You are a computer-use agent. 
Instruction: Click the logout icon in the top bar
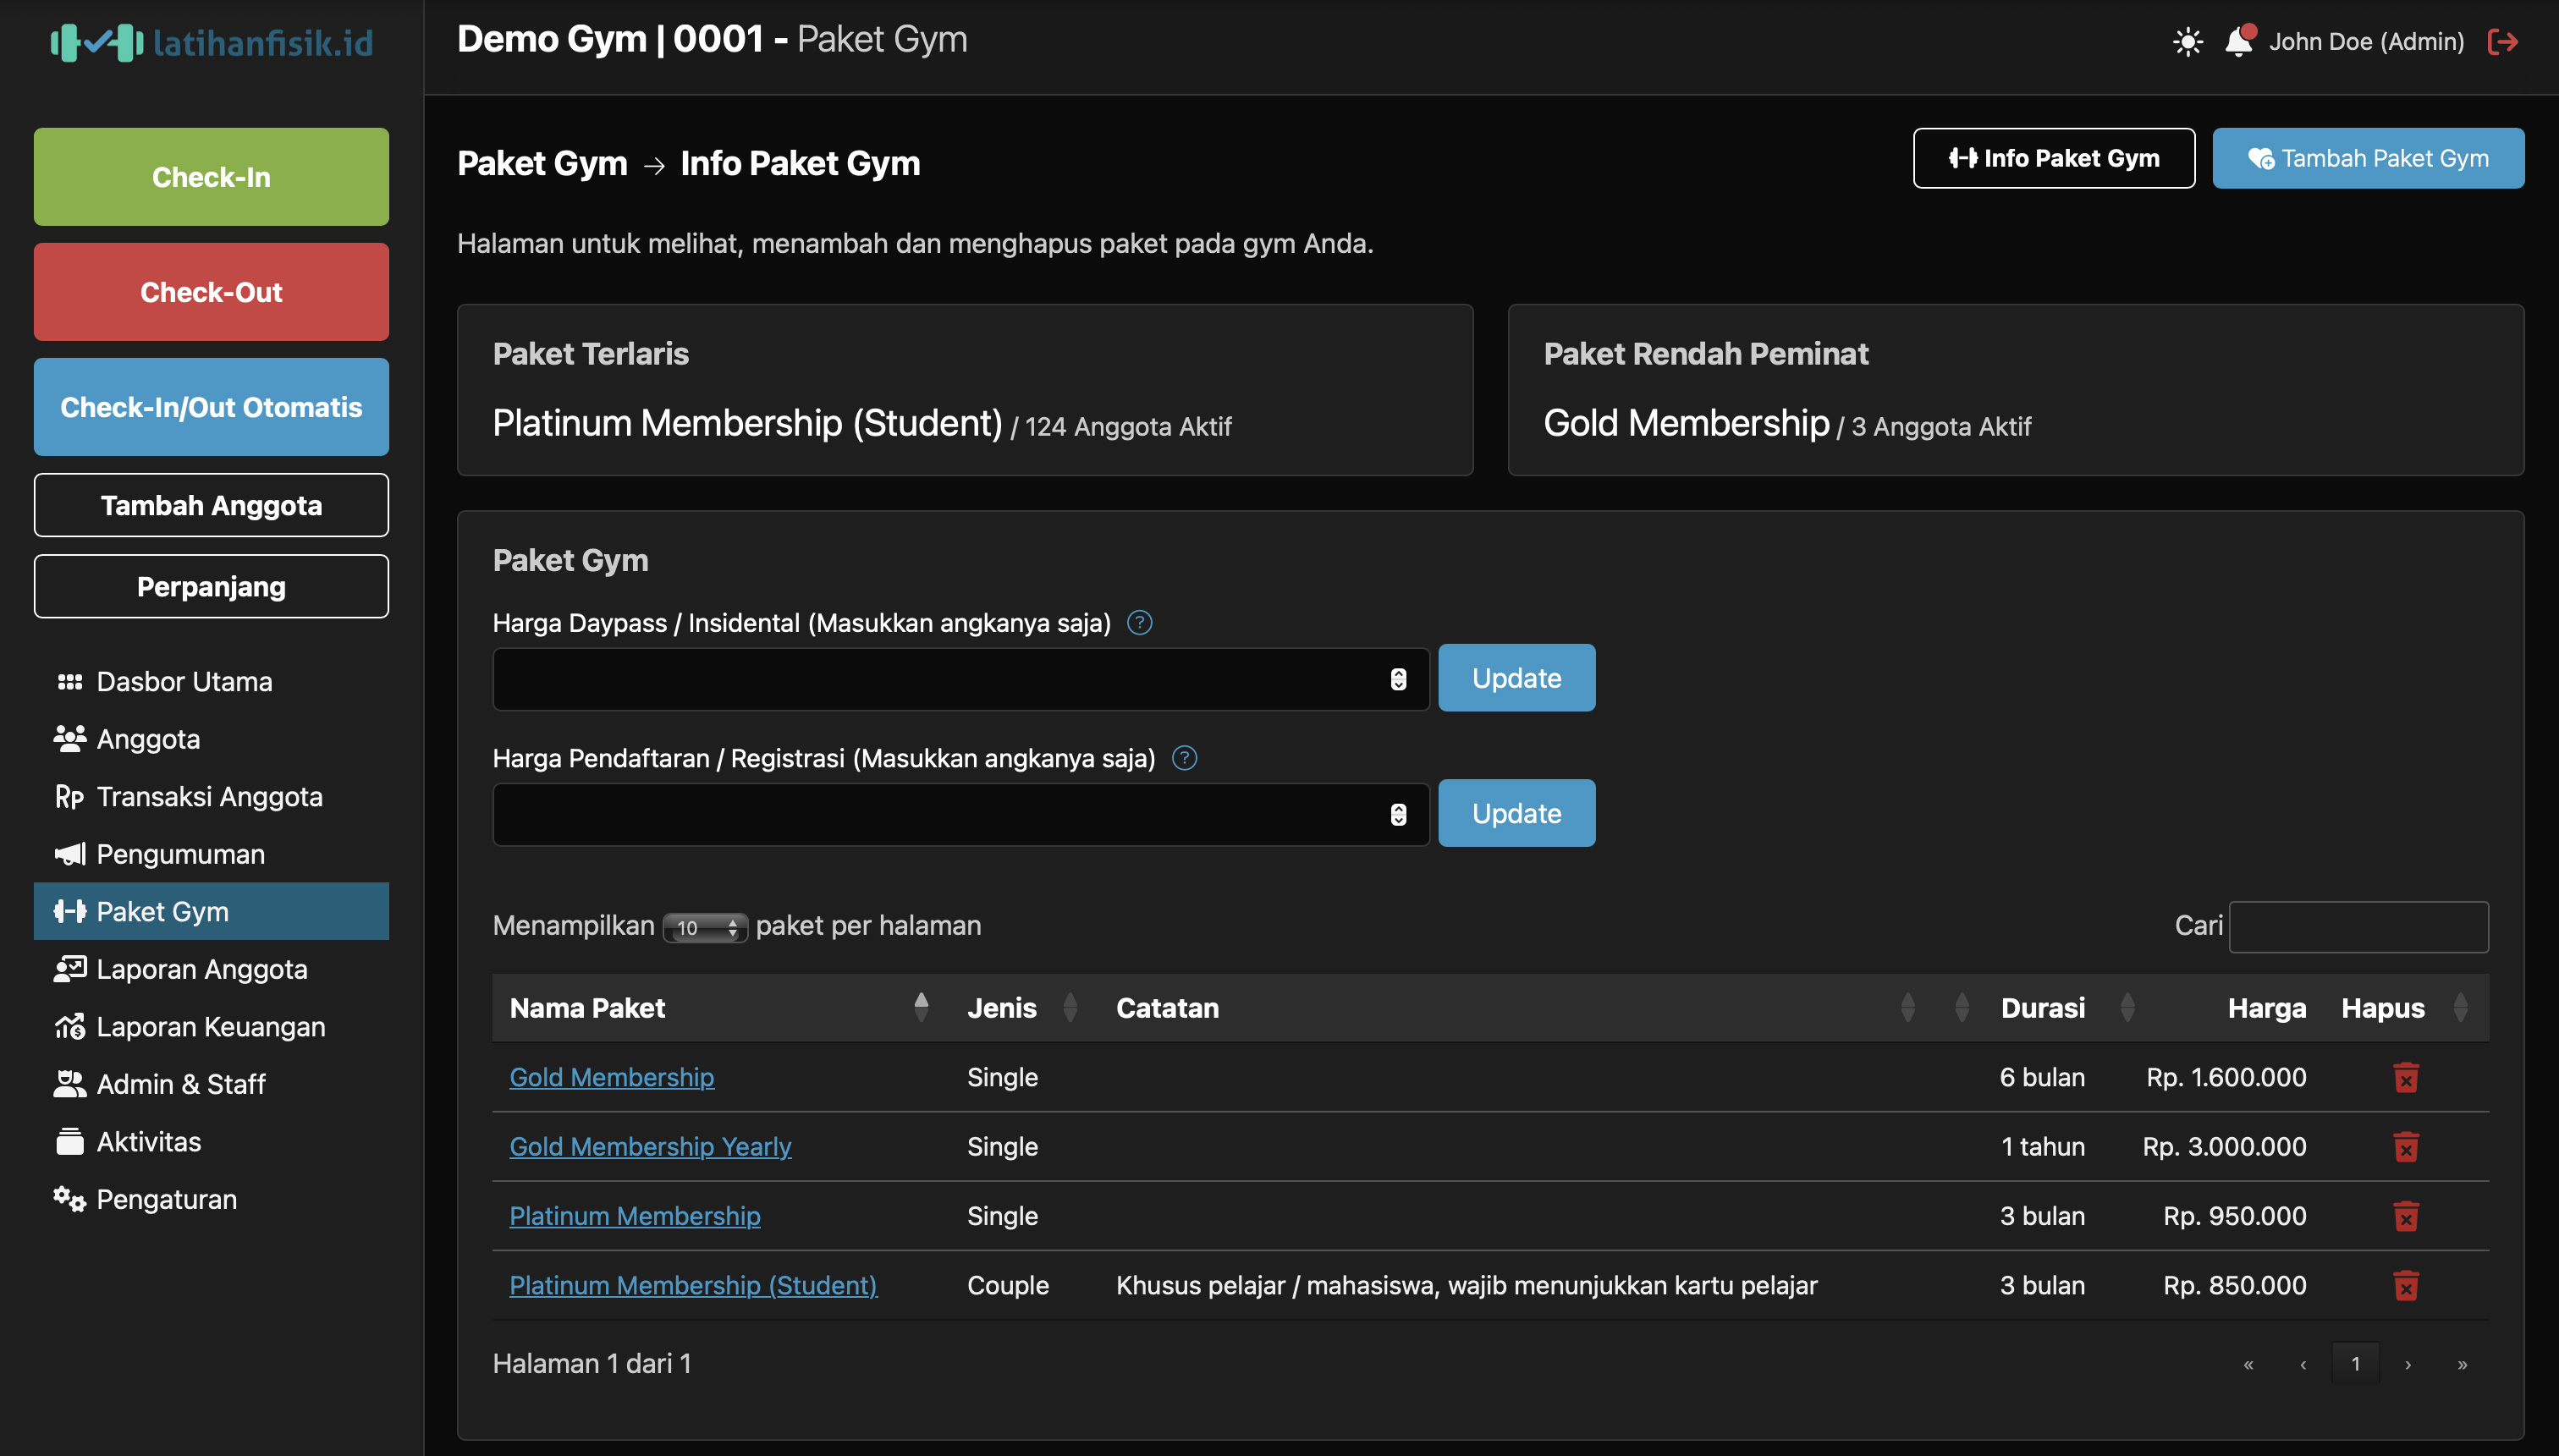point(2504,41)
